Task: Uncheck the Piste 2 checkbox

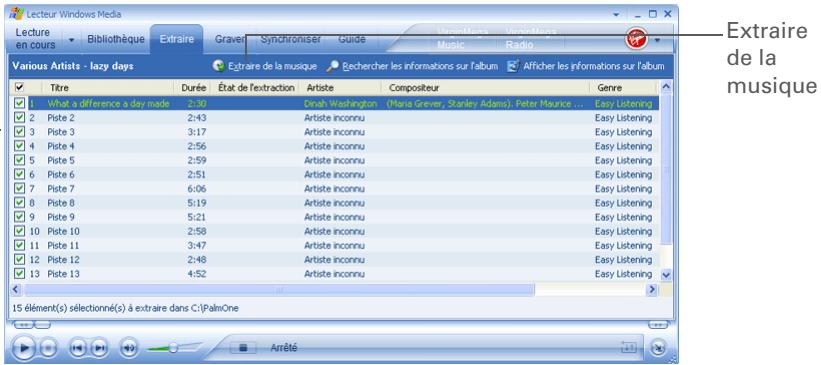Action: 19,118
